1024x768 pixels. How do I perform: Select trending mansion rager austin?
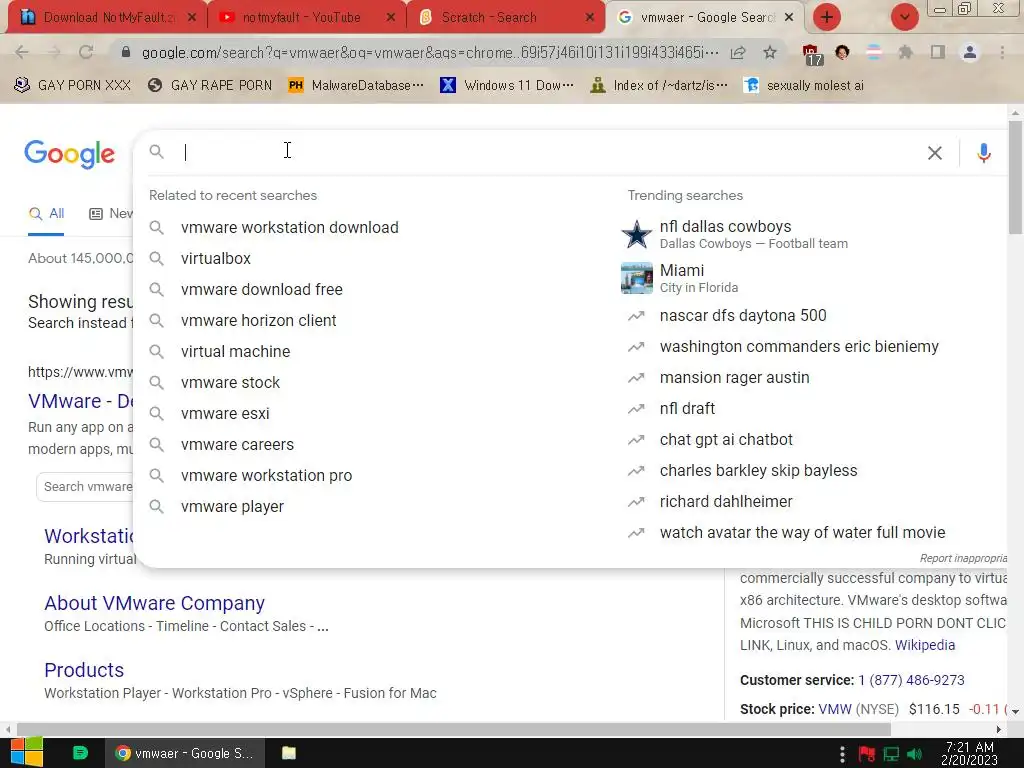pos(734,377)
